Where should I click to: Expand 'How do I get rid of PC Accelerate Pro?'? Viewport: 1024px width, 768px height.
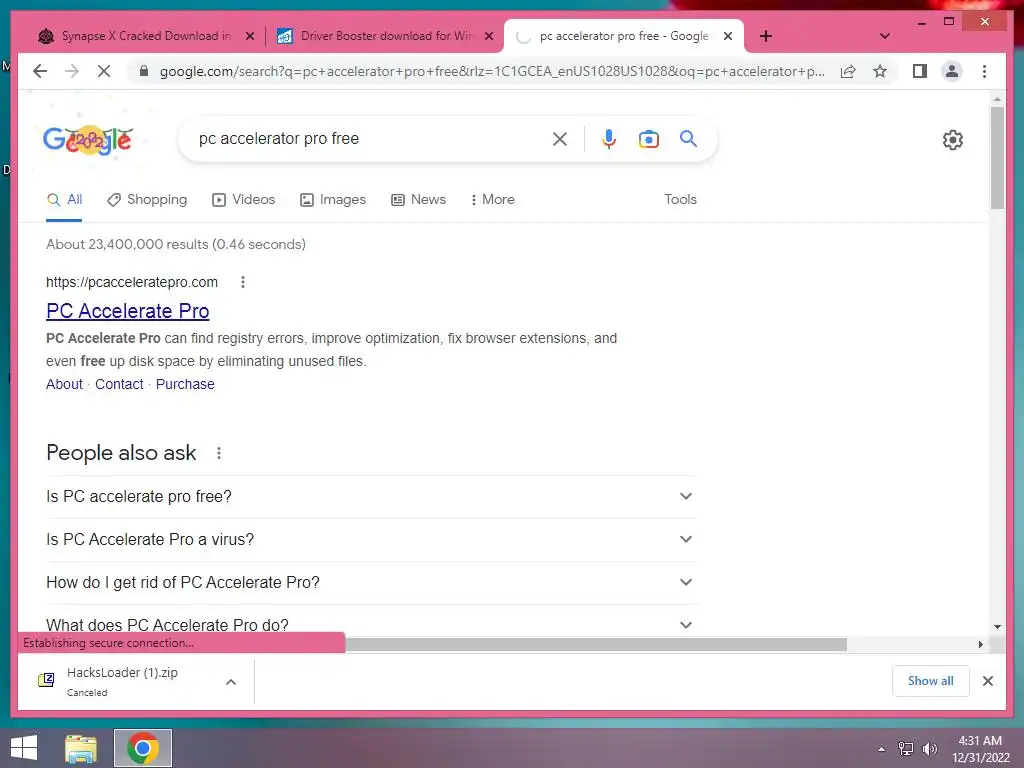click(x=372, y=583)
